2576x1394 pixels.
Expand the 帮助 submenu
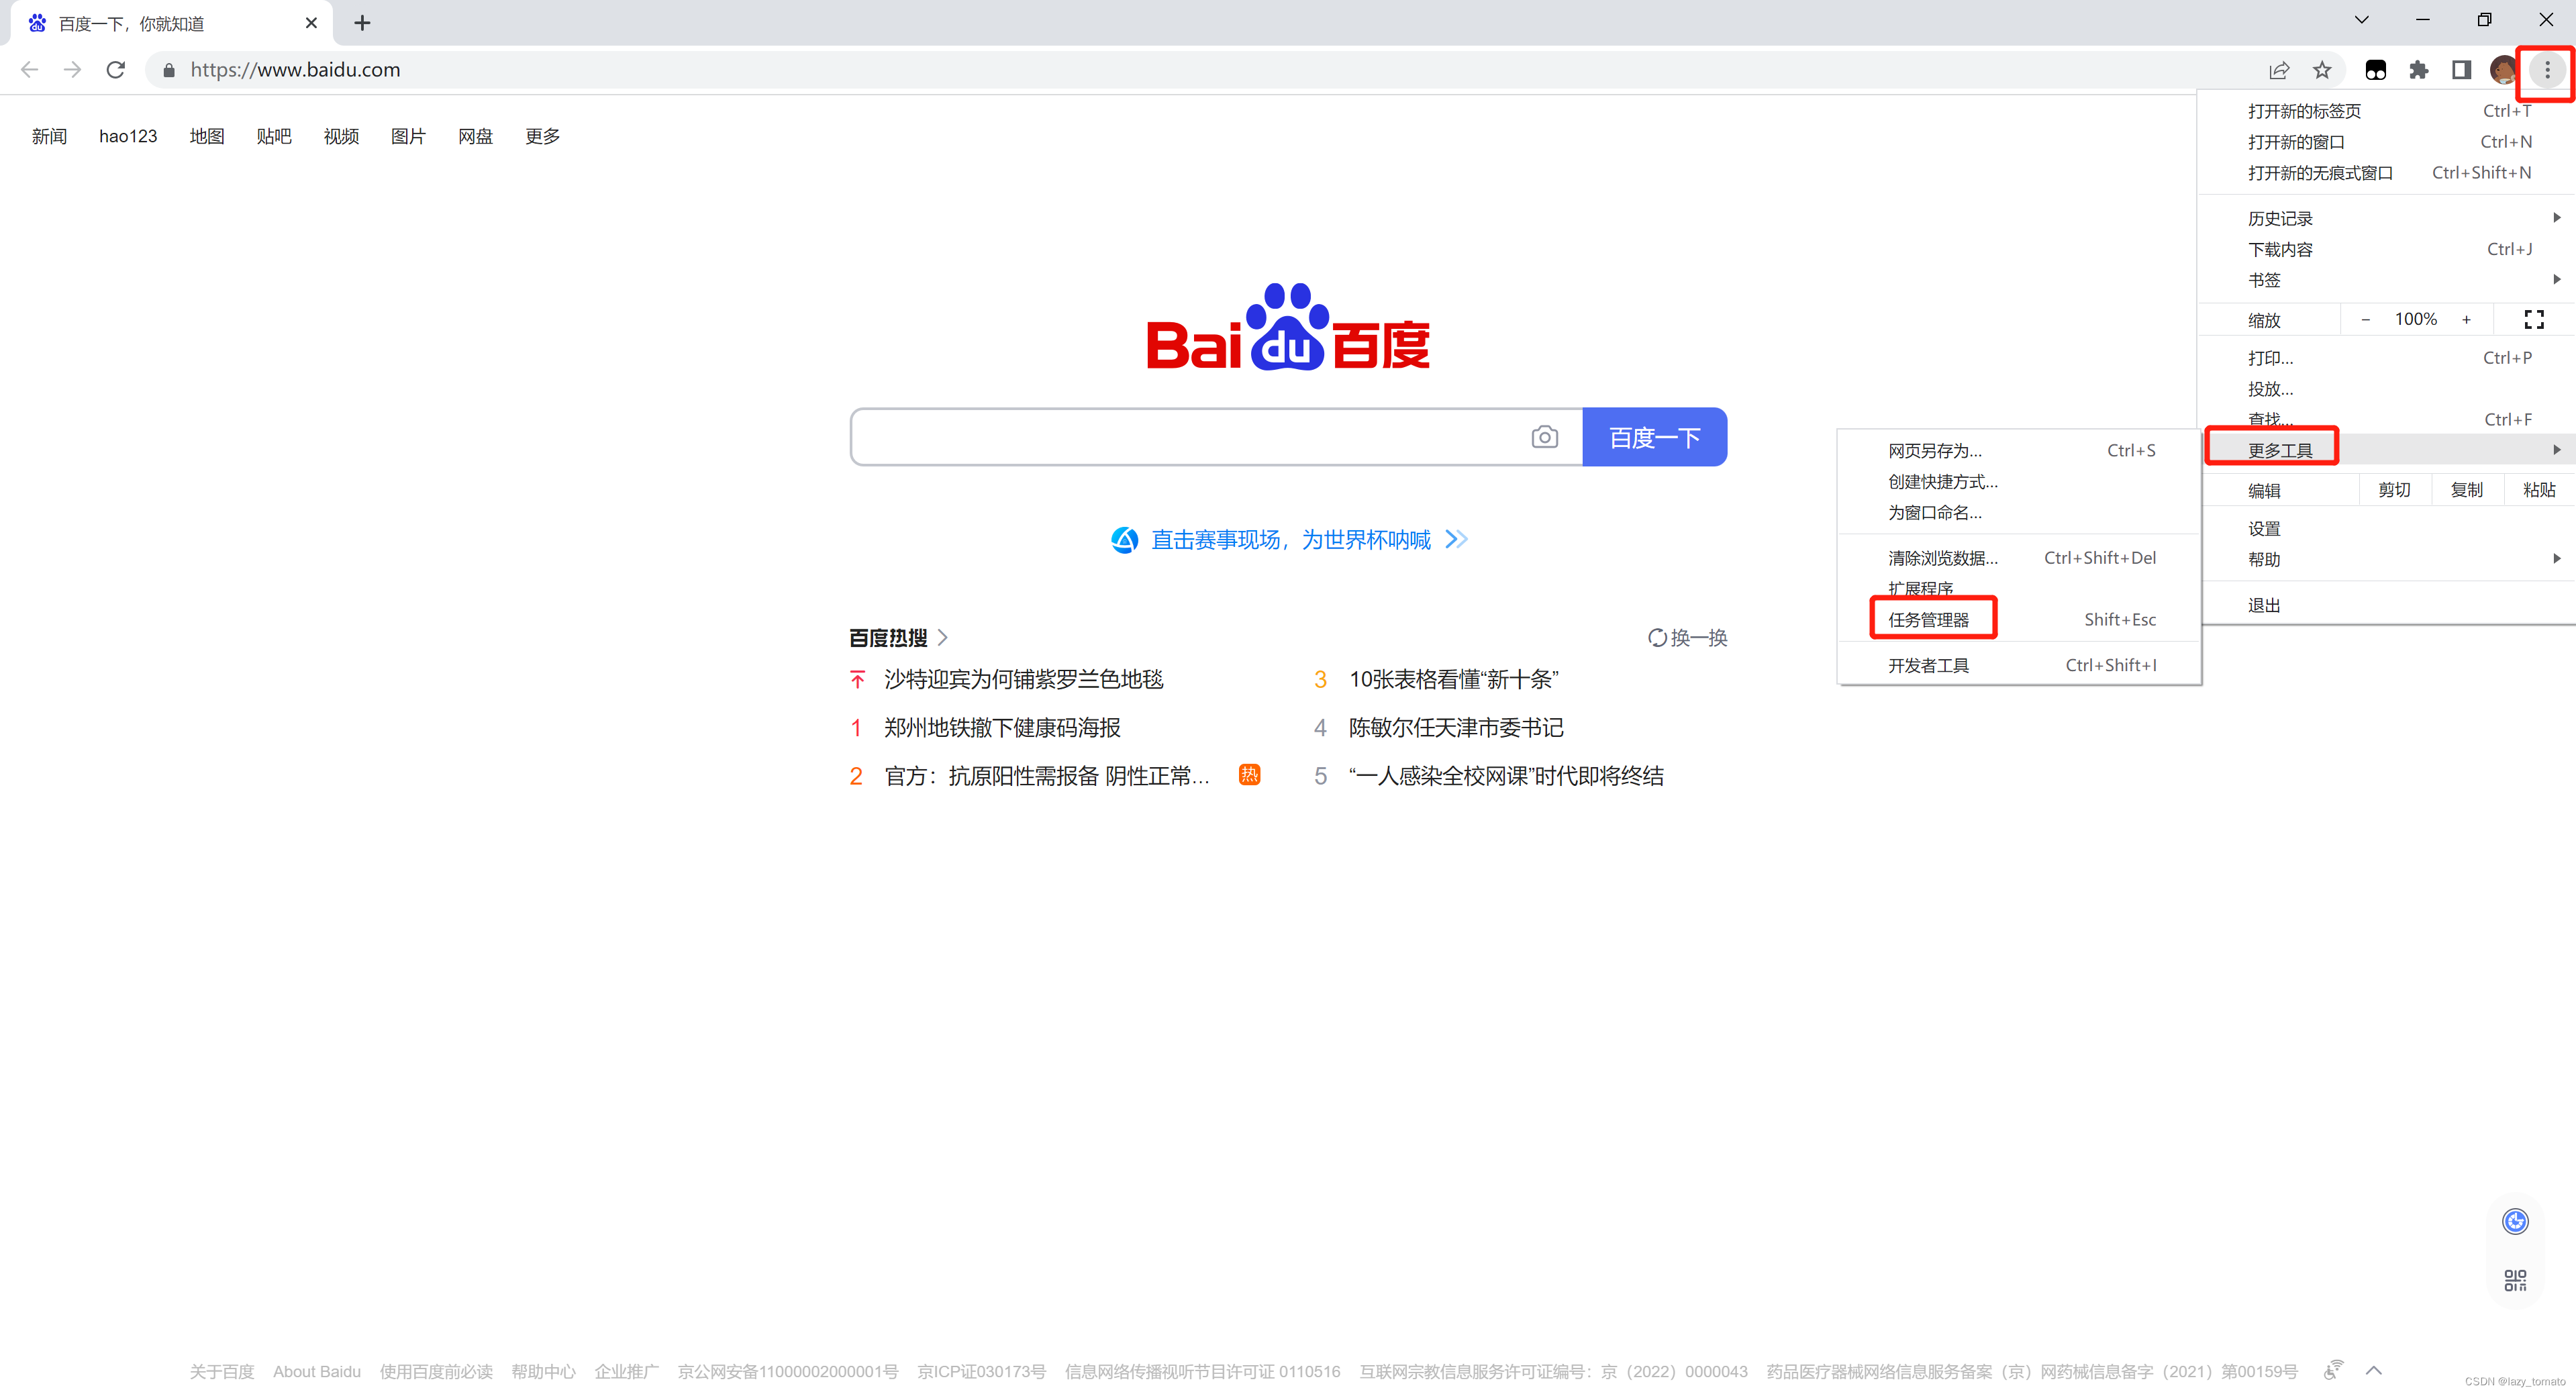pos(2386,559)
